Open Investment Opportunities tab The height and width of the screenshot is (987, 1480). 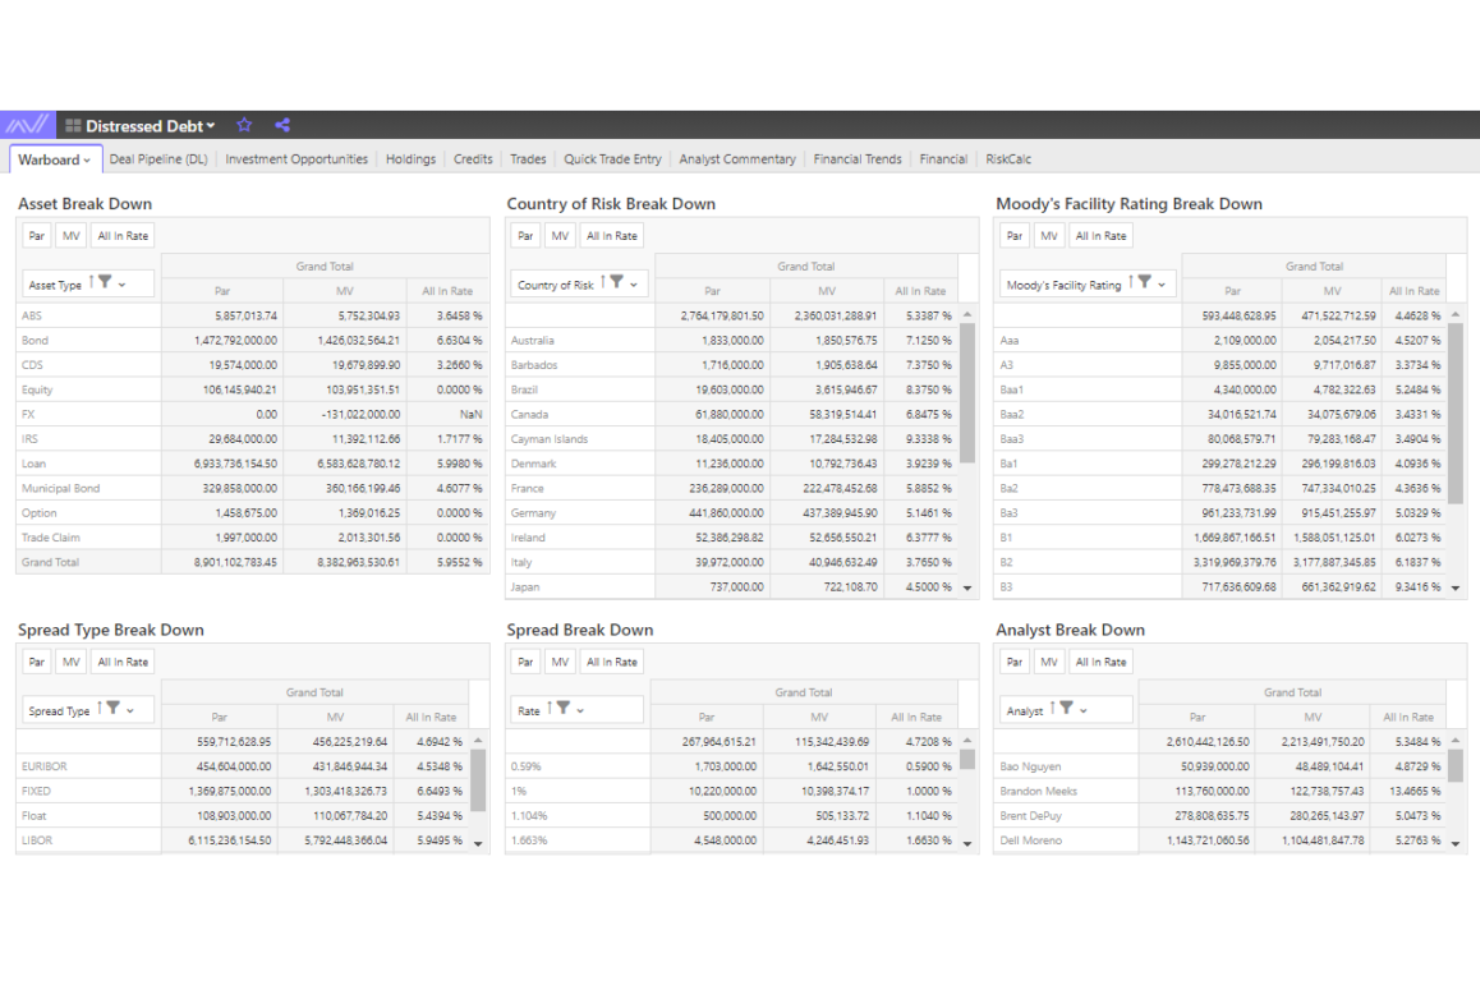(296, 159)
